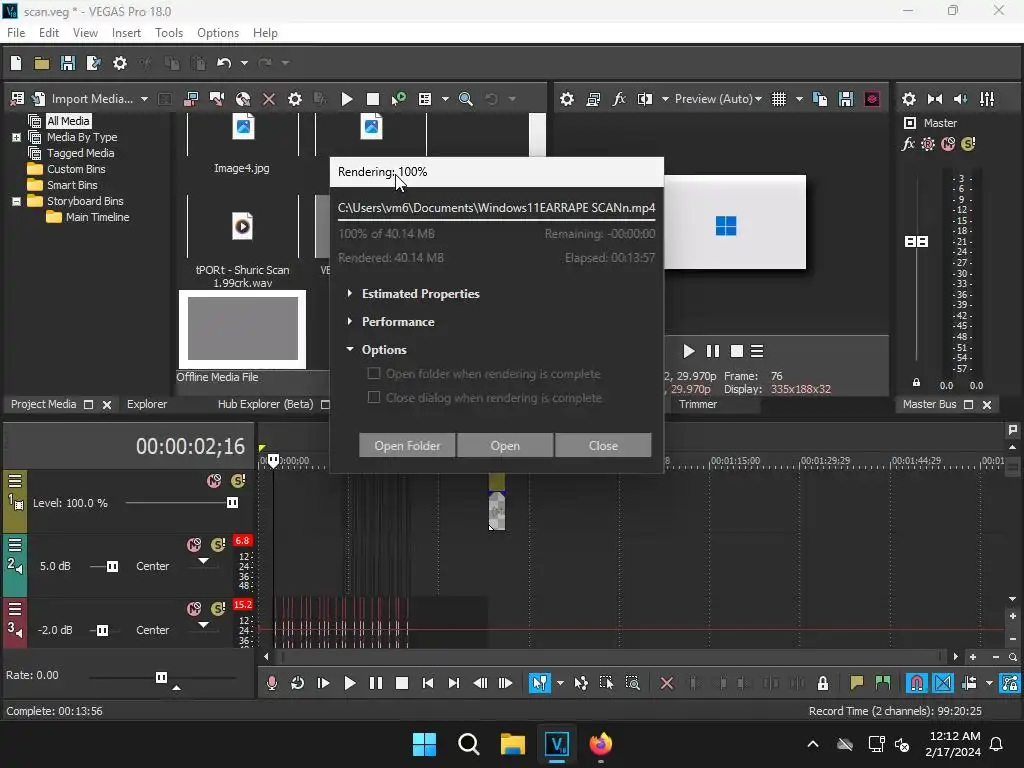
Task: Open the Options menu
Action: (x=217, y=33)
